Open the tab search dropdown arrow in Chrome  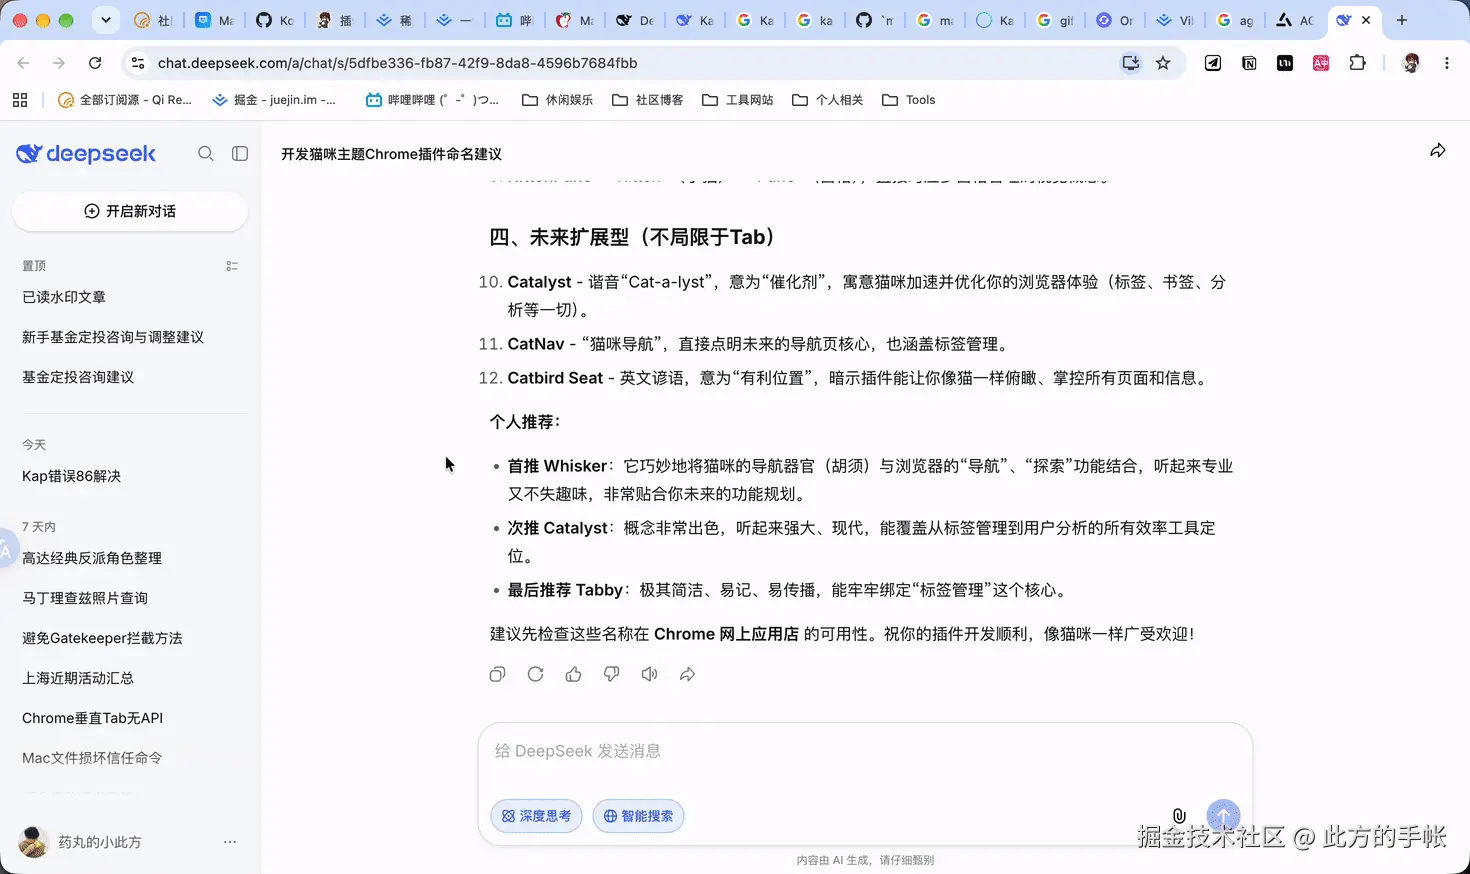106,20
